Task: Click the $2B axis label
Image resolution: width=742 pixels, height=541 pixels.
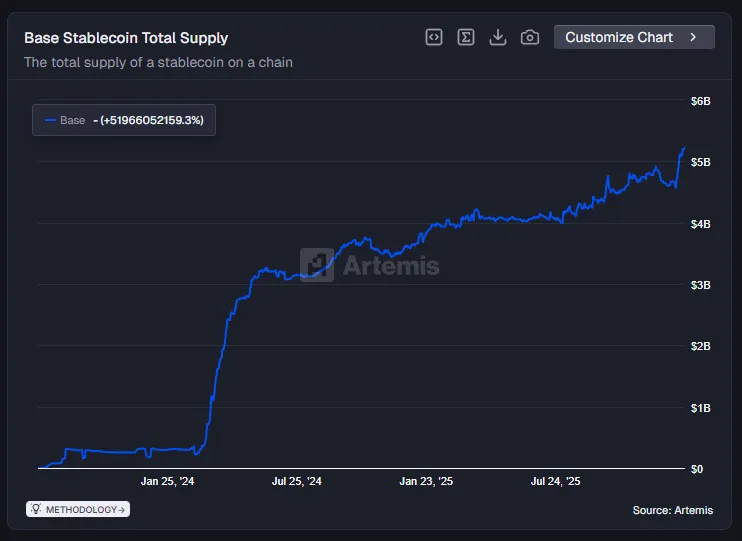Action: pos(700,346)
